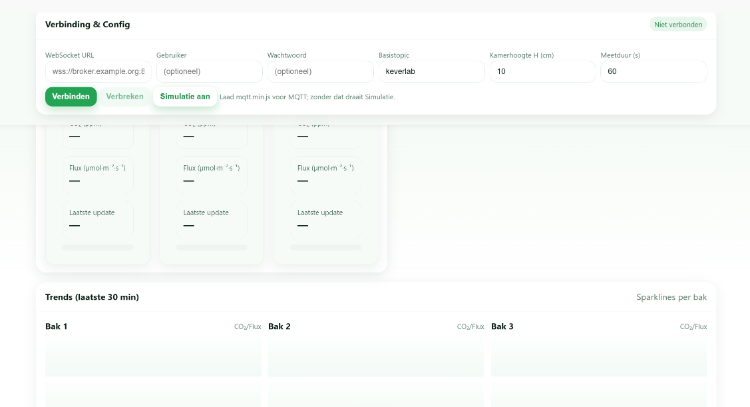750x407 pixels.
Task: Click into the Wachtwoord field
Action: [320, 72]
